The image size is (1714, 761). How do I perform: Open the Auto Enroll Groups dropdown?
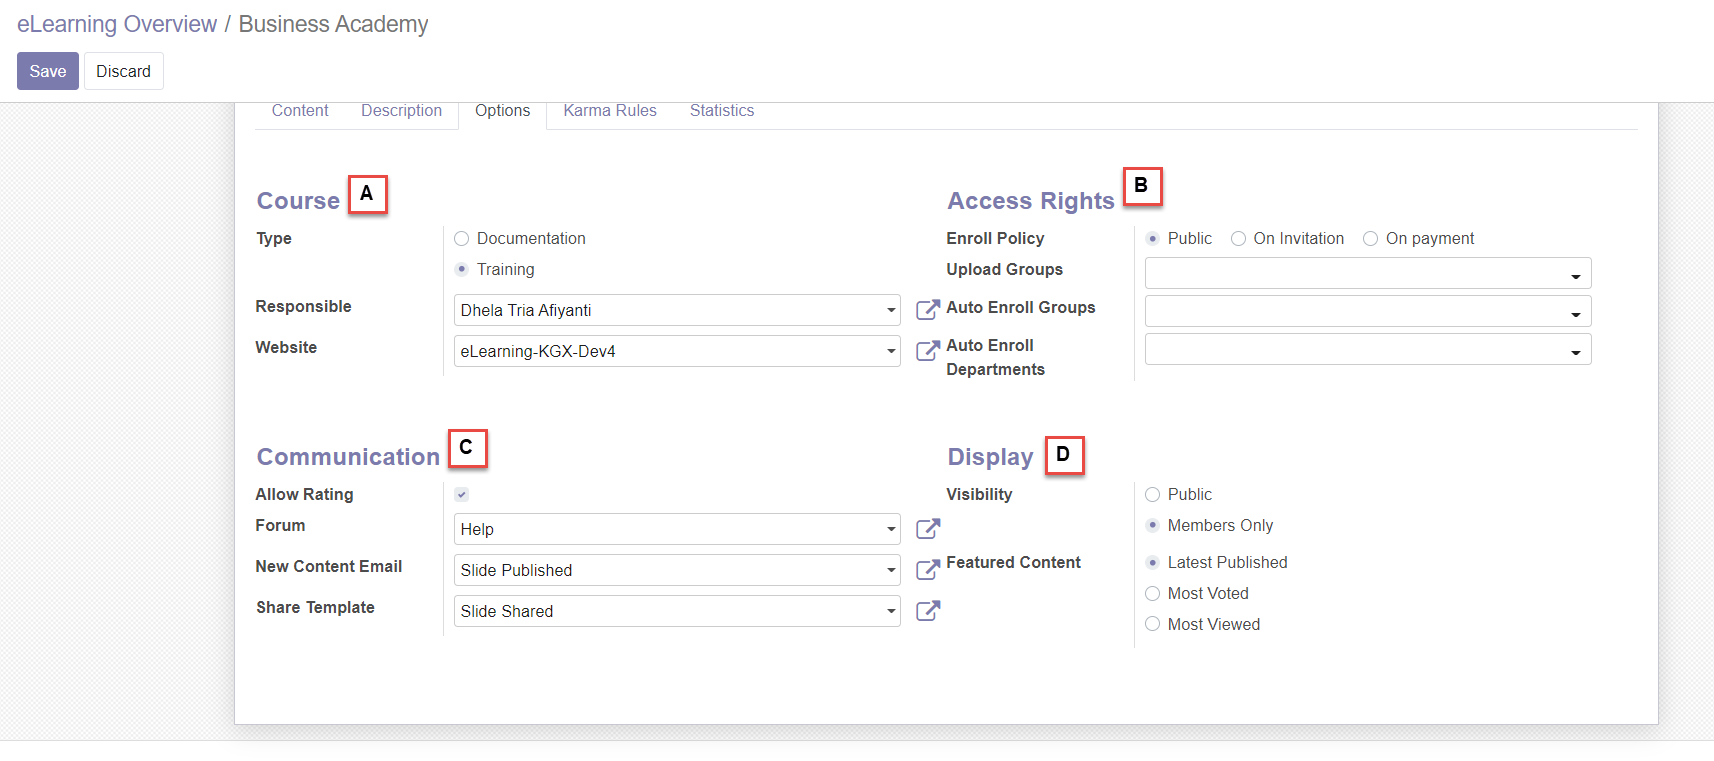[1368, 311]
